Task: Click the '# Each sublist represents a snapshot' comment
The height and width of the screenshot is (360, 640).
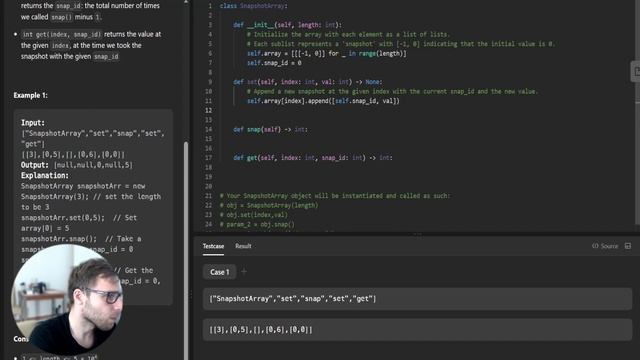Action: pos(401,44)
